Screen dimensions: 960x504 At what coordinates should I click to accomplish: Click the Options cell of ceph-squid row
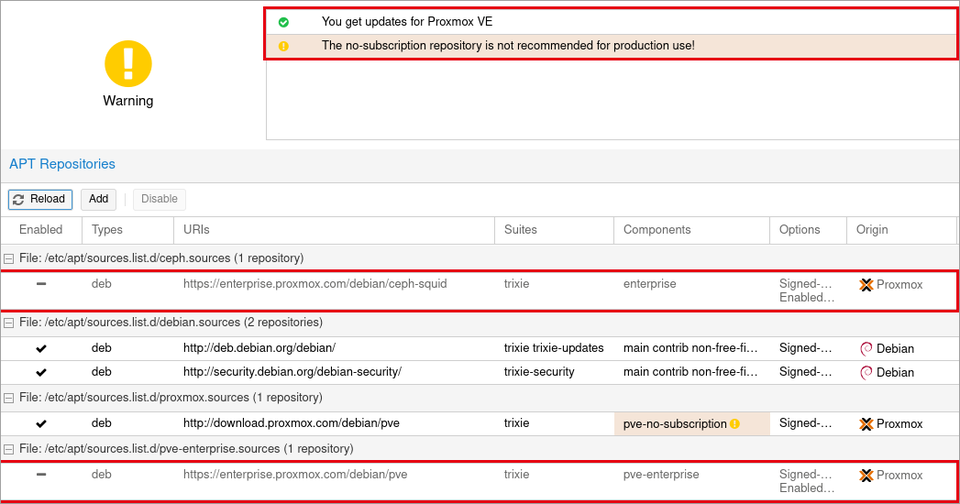pyautogui.click(x=806, y=291)
